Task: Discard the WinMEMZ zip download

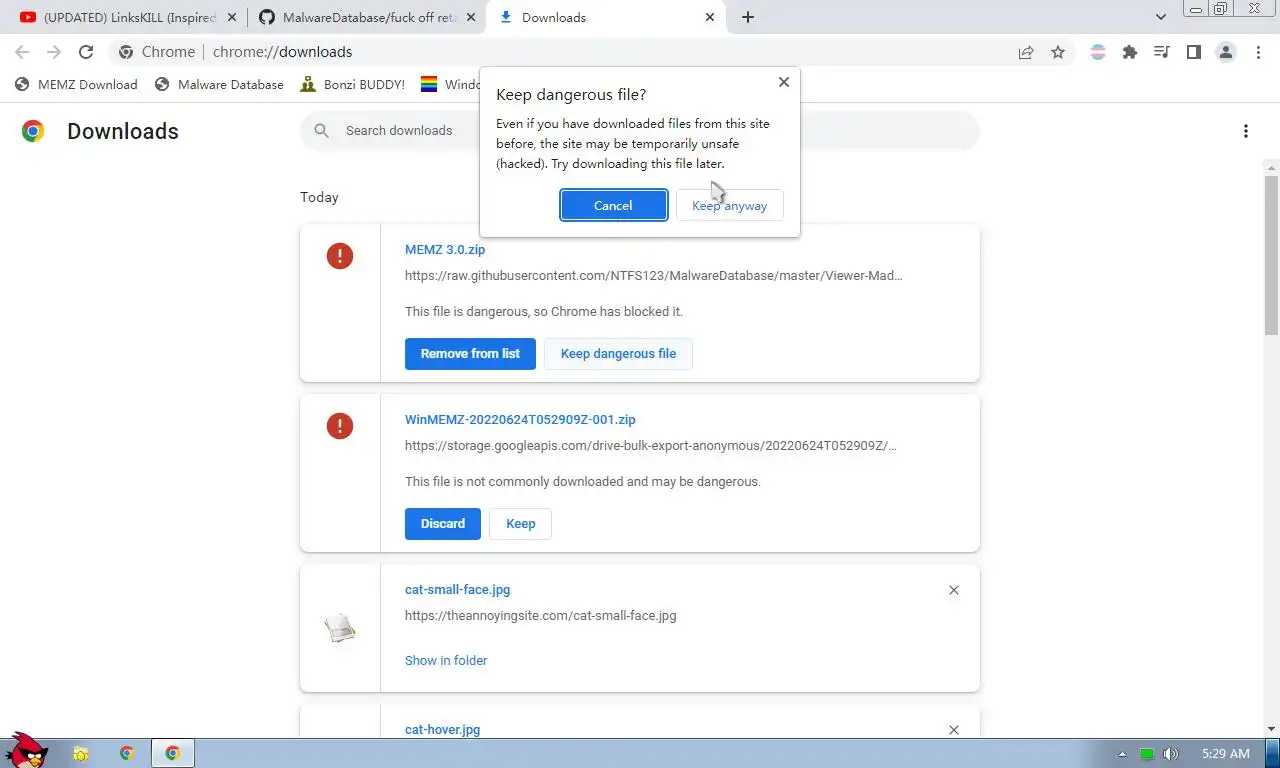Action: click(443, 524)
